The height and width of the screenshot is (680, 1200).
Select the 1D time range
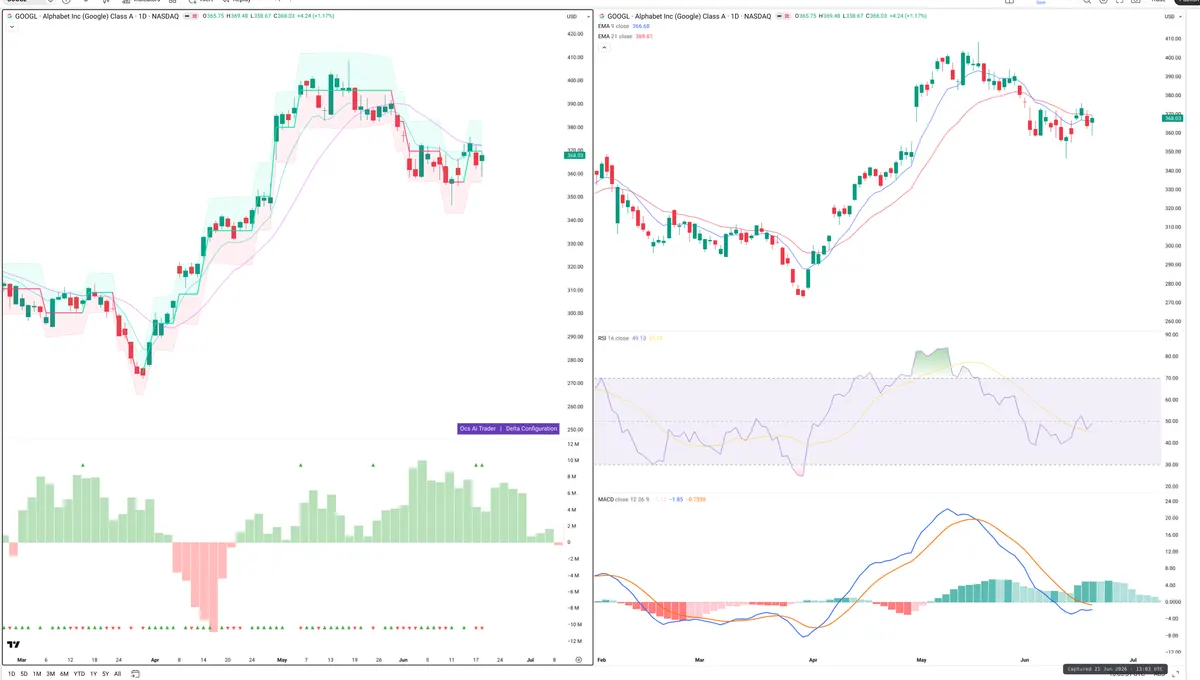click(x=11, y=674)
